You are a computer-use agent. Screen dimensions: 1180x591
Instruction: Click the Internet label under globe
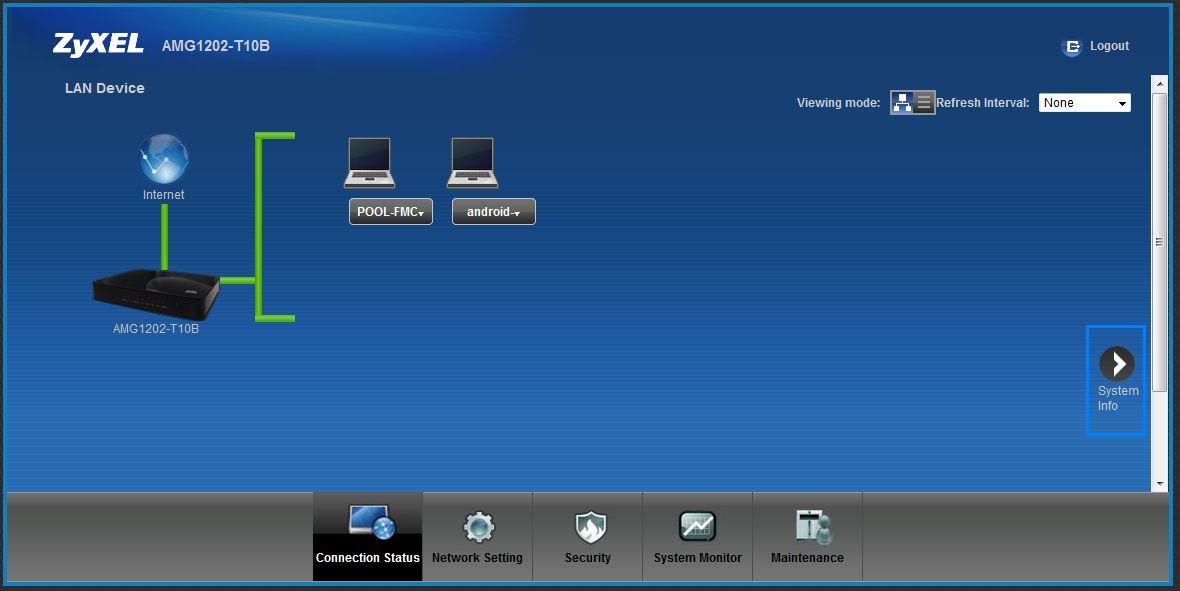163,194
